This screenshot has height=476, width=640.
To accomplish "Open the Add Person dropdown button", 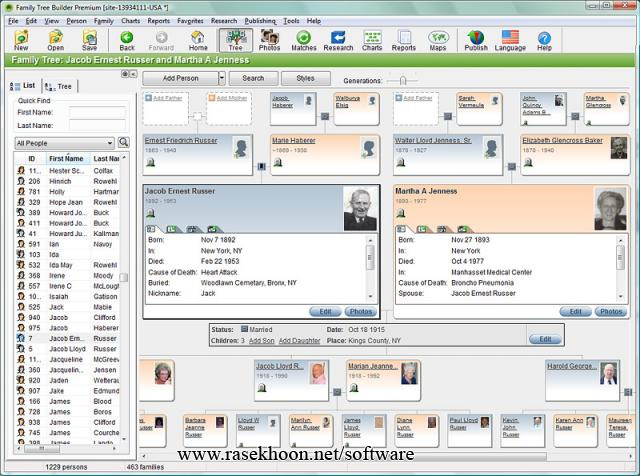I will click(x=186, y=78).
